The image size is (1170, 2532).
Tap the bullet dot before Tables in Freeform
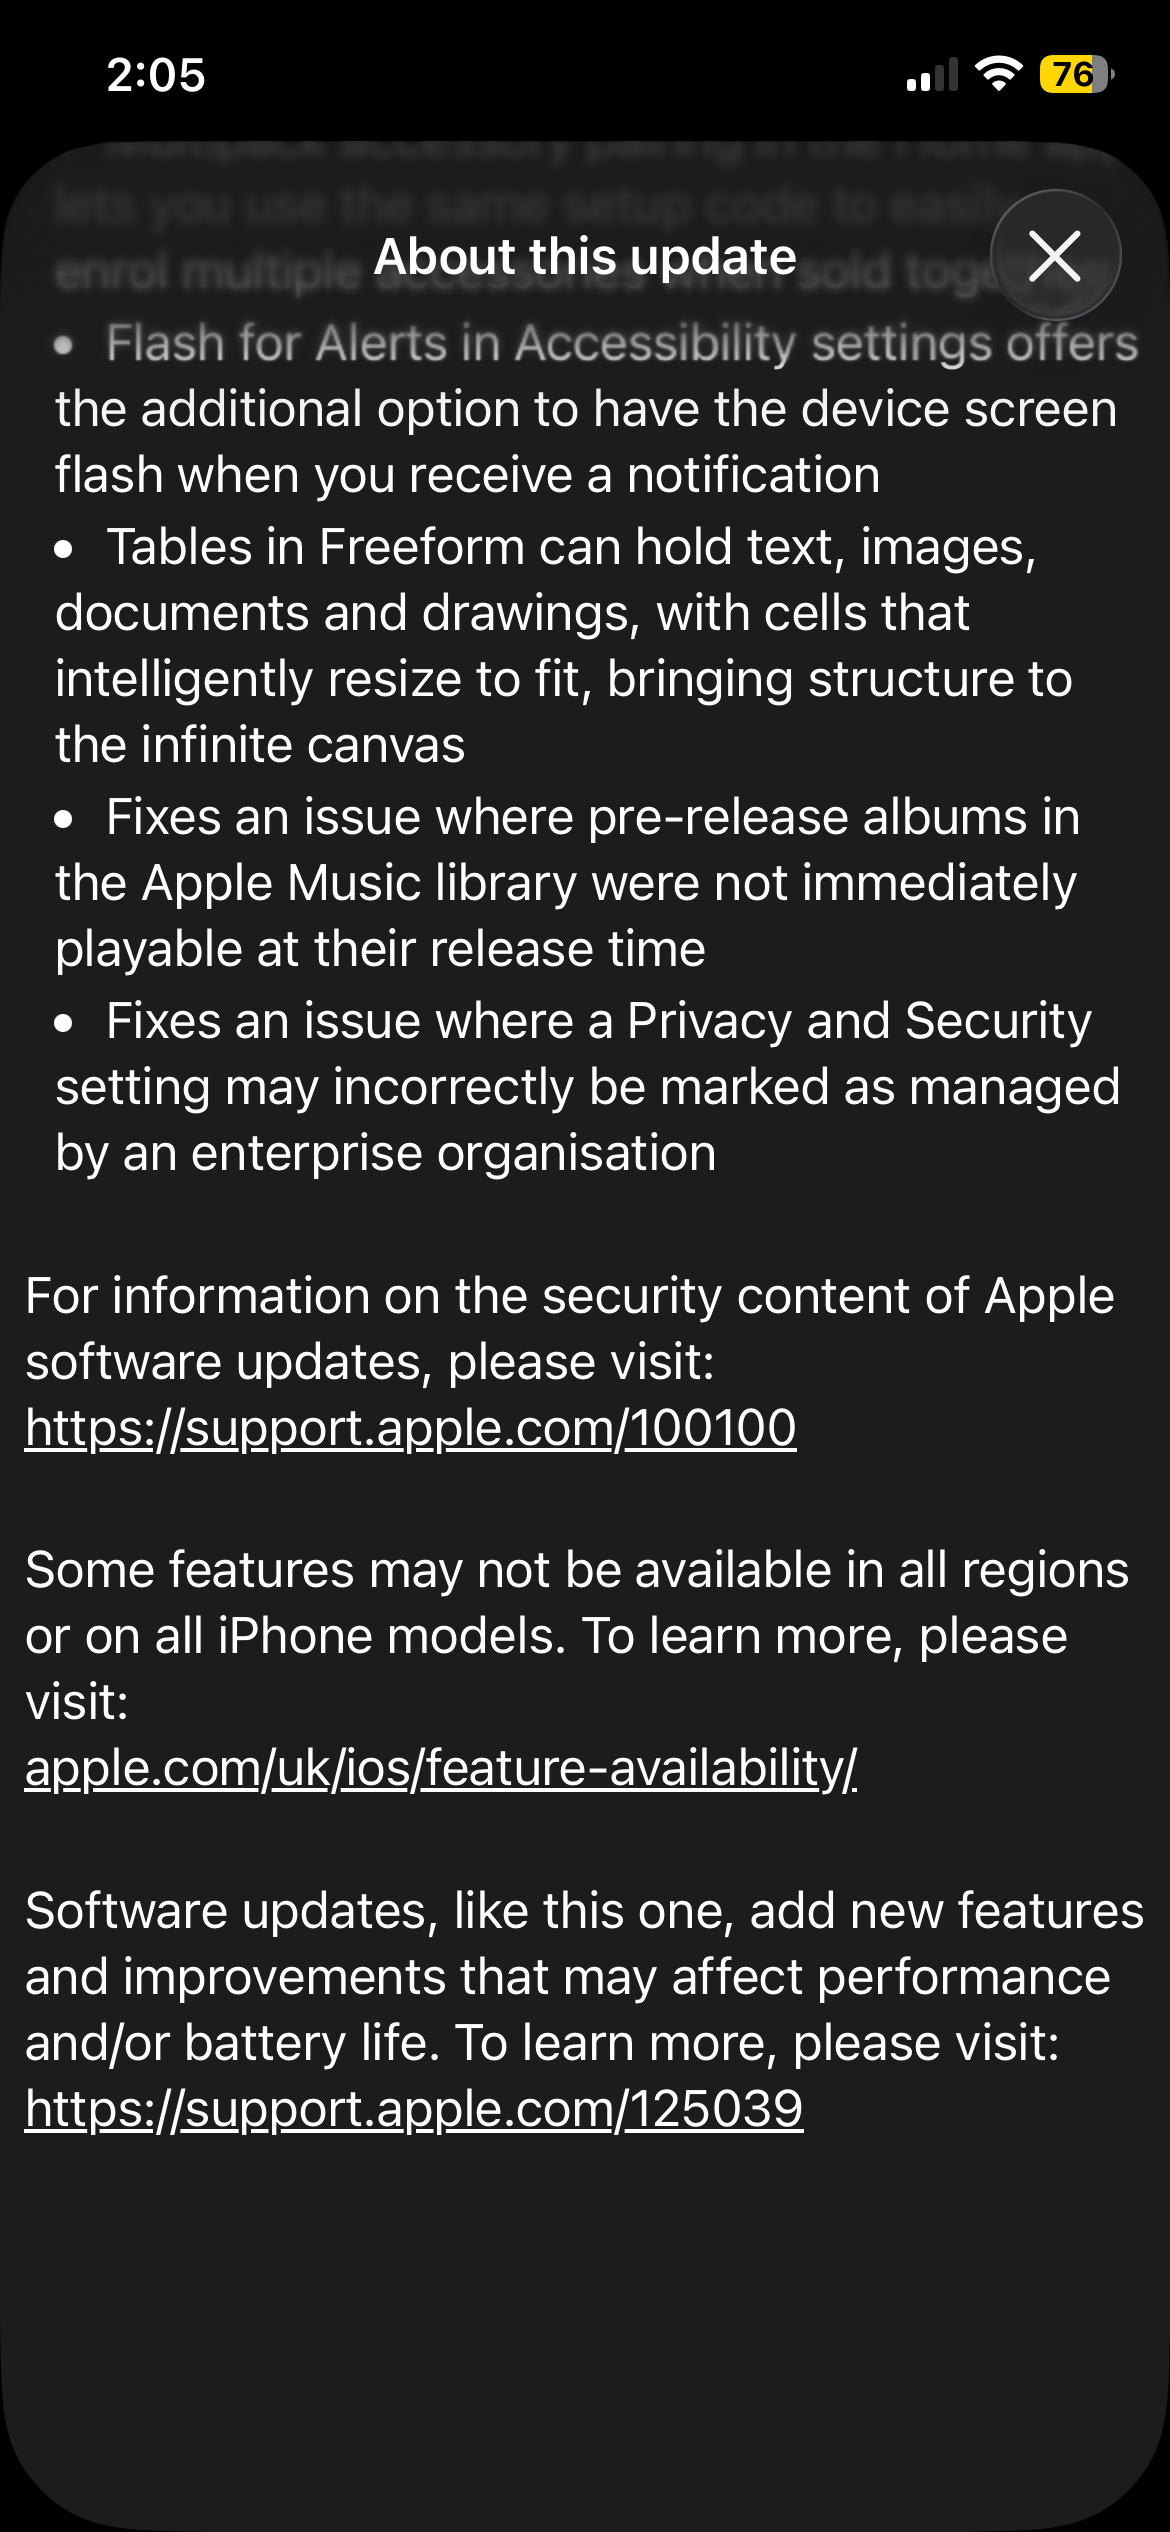64,549
